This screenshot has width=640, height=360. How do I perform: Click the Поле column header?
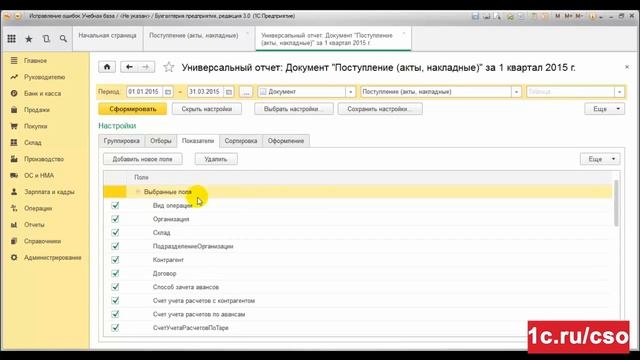[x=141, y=178]
